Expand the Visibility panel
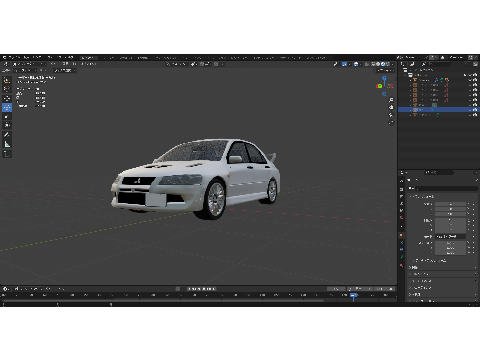The image size is (480, 360). 442,294
